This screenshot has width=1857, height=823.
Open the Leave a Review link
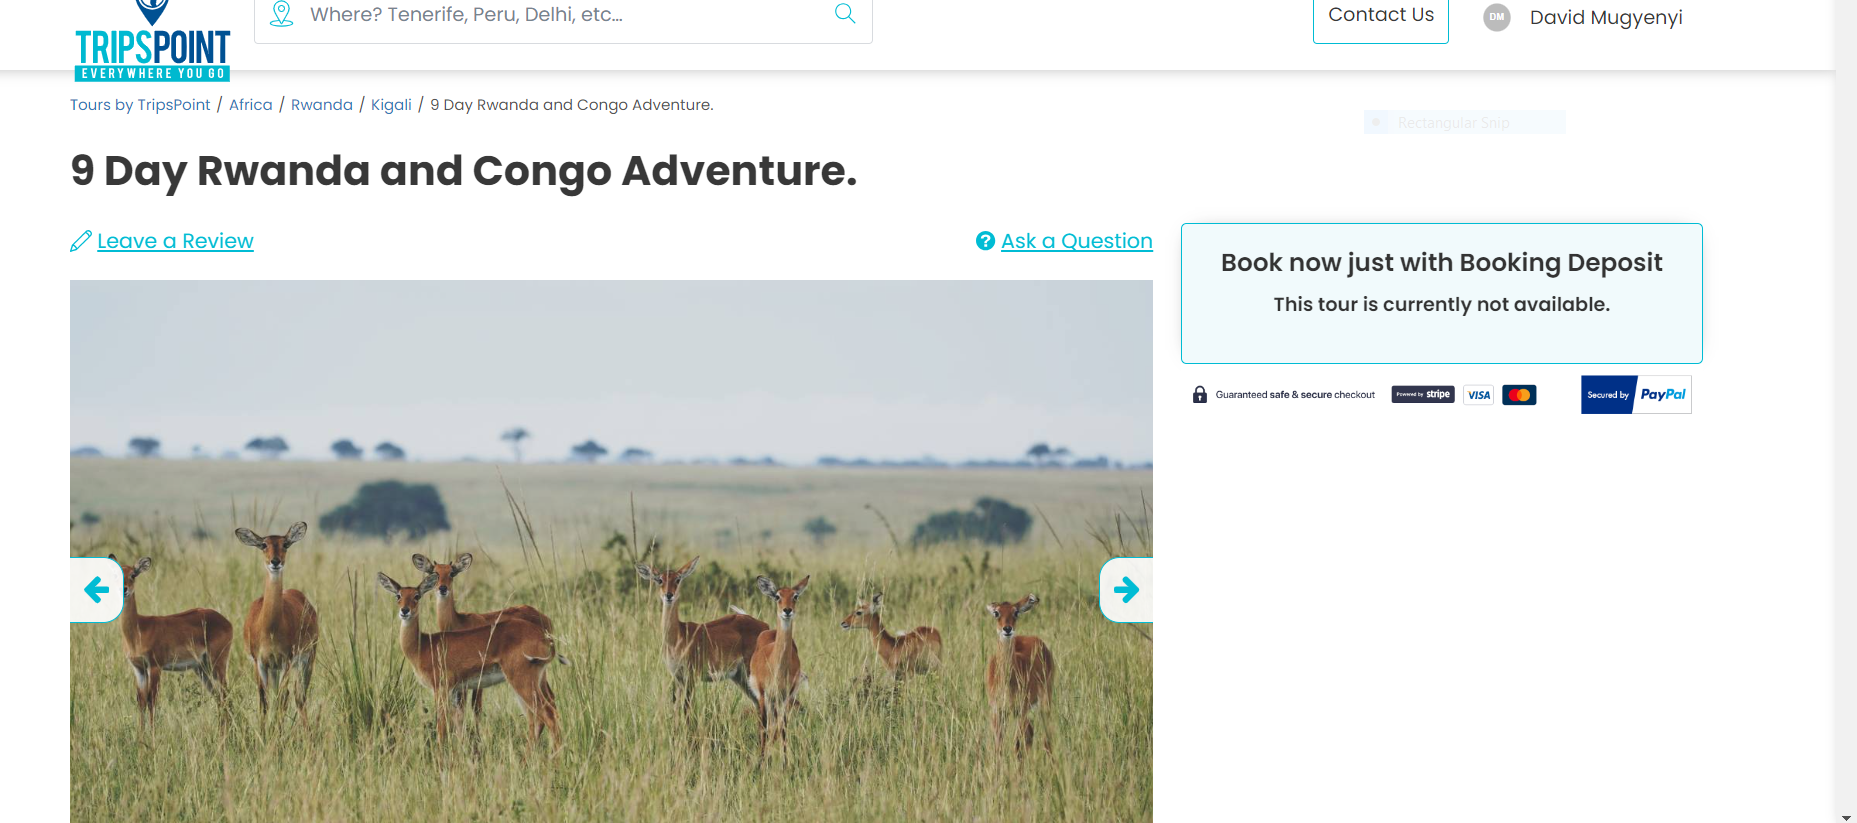(x=175, y=241)
